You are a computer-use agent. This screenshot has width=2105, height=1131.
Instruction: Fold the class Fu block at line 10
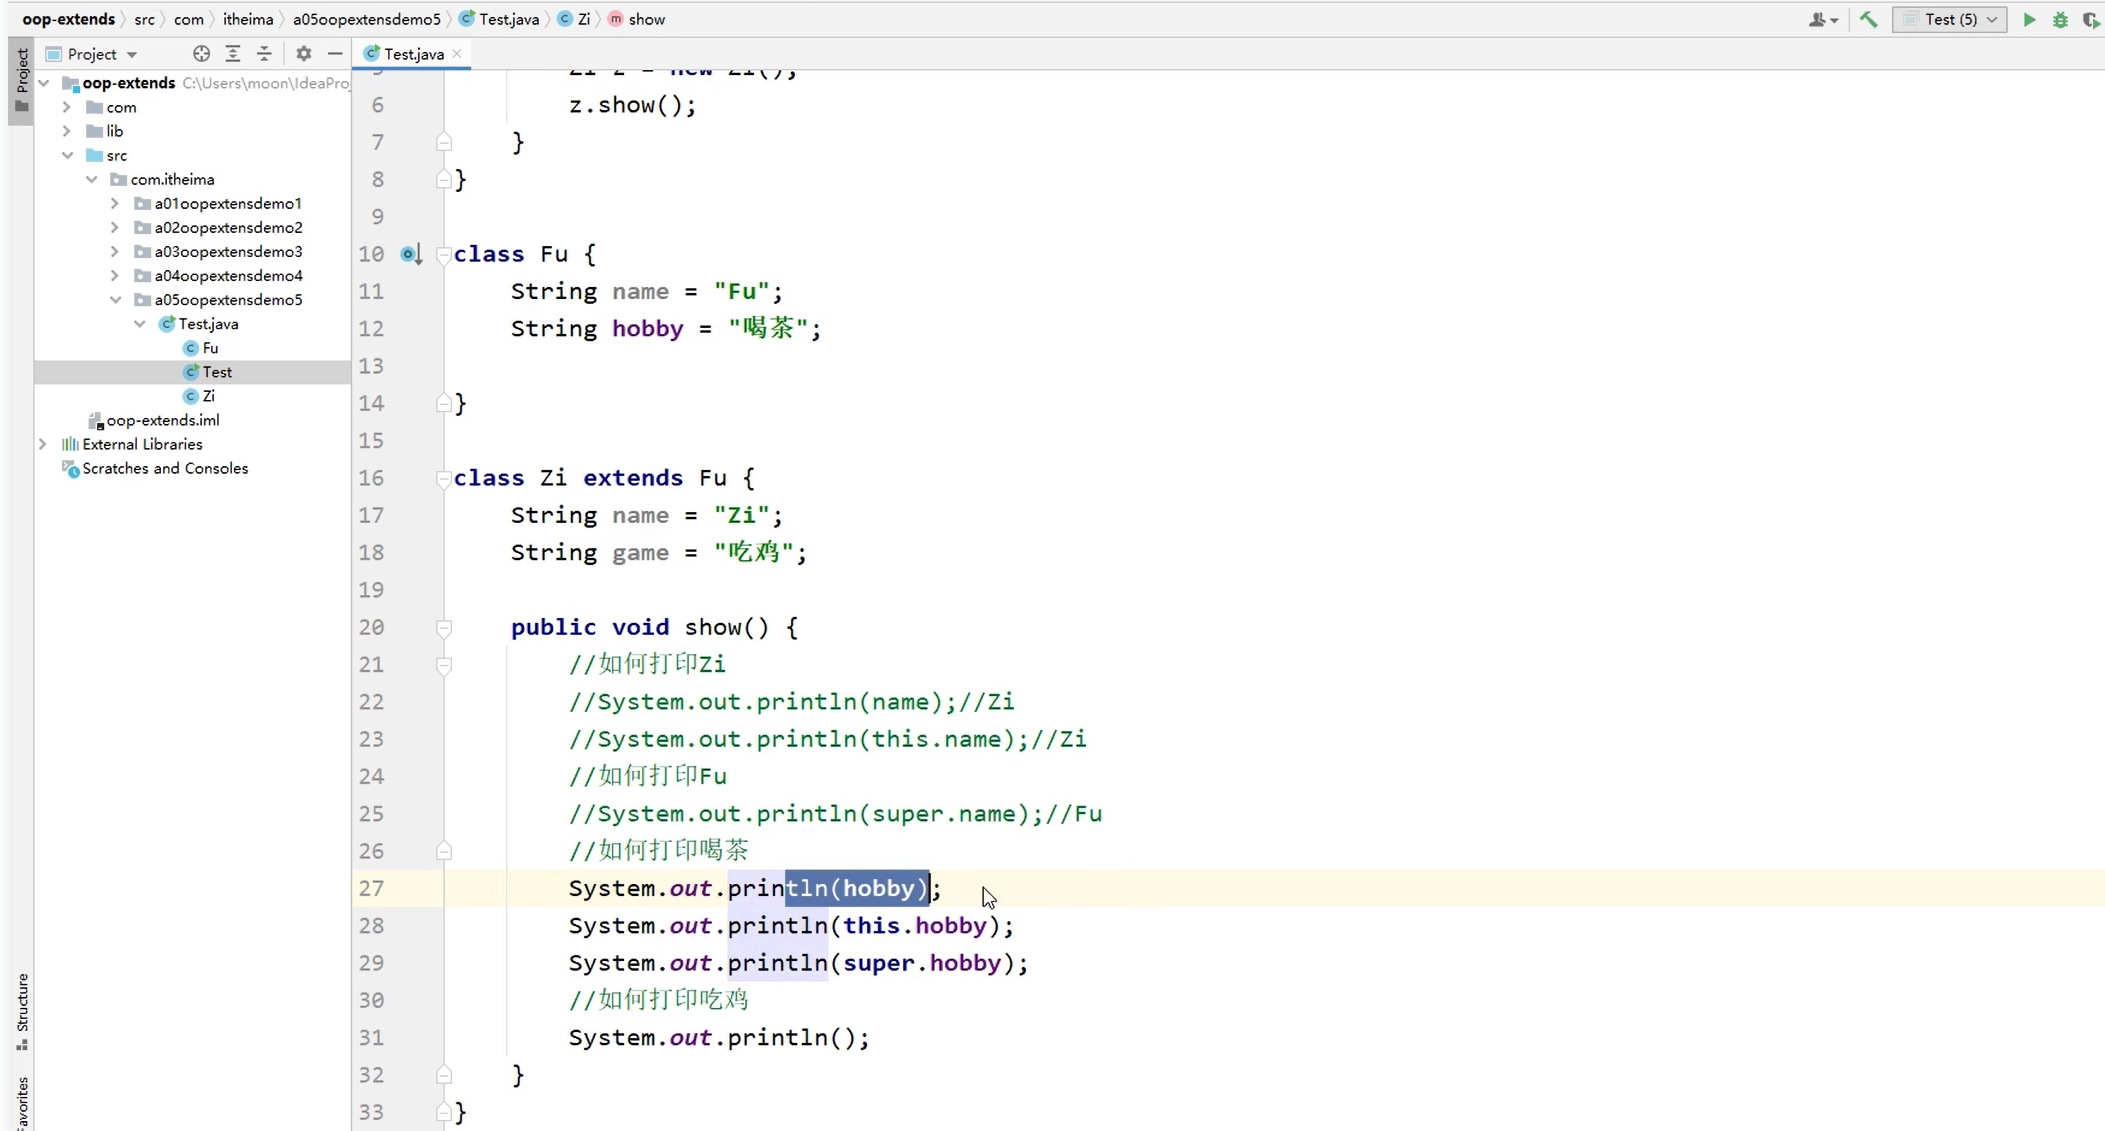(444, 255)
